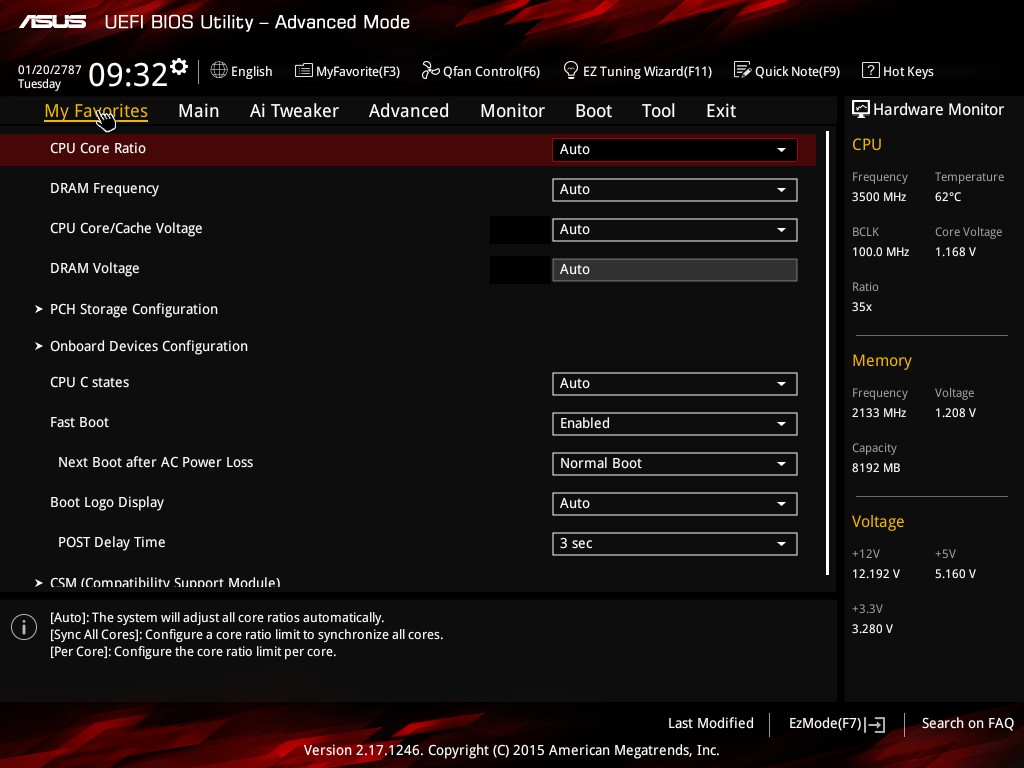Screen dimensions: 1024x768
Task: Select the DRAM Frequency label
Action: [x=104, y=189]
